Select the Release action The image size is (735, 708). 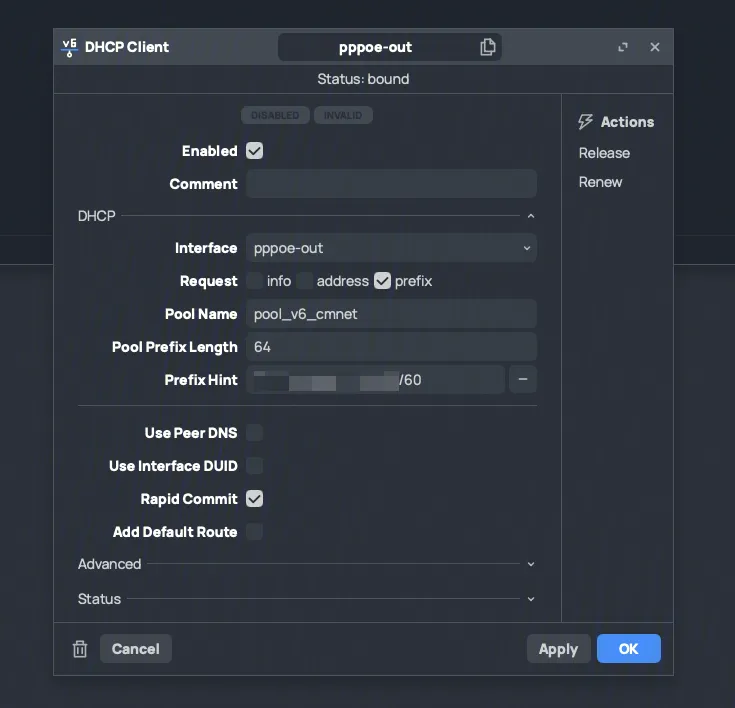pos(604,153)
